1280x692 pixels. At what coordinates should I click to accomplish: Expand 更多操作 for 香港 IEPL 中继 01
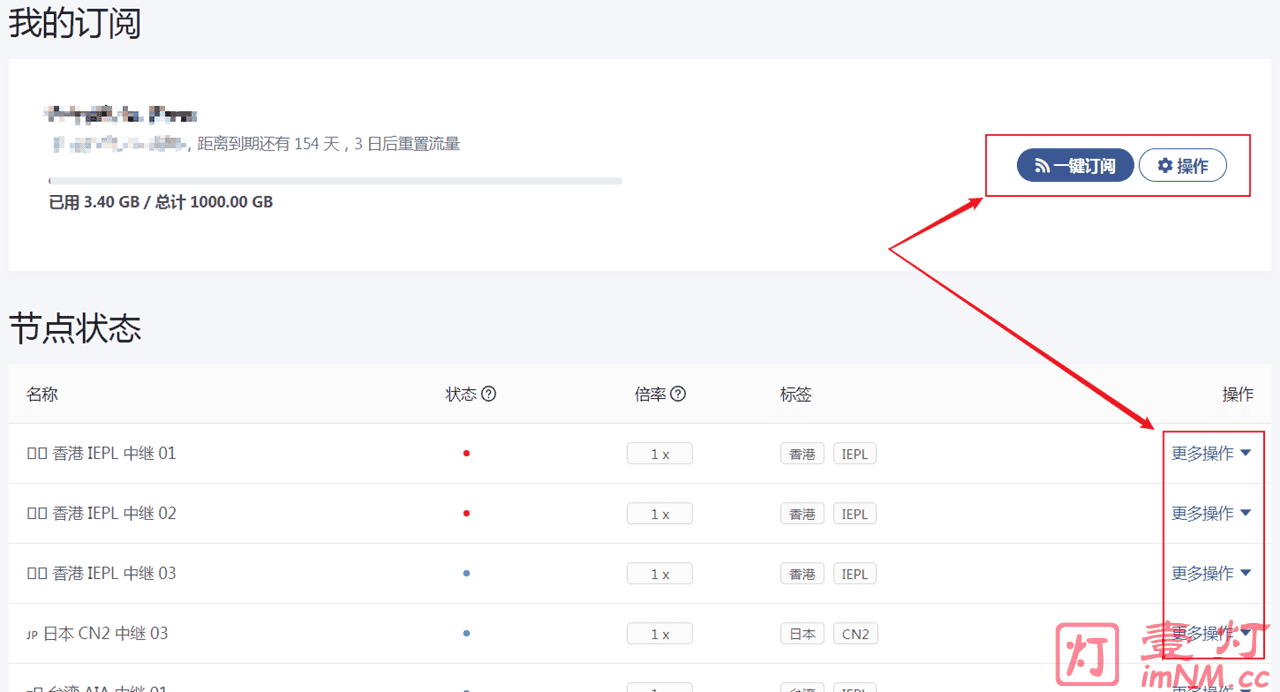[1211, 453]
